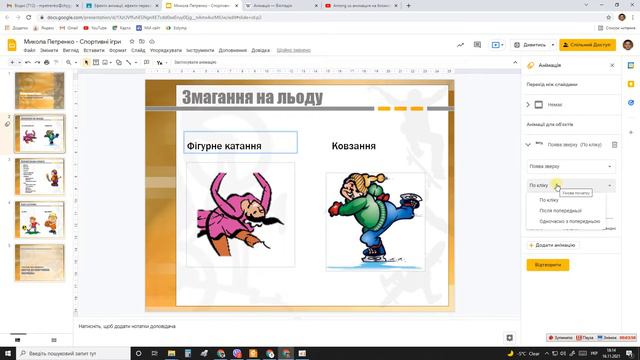Expand the slide transition row with chevron

[x=528, y=105]
